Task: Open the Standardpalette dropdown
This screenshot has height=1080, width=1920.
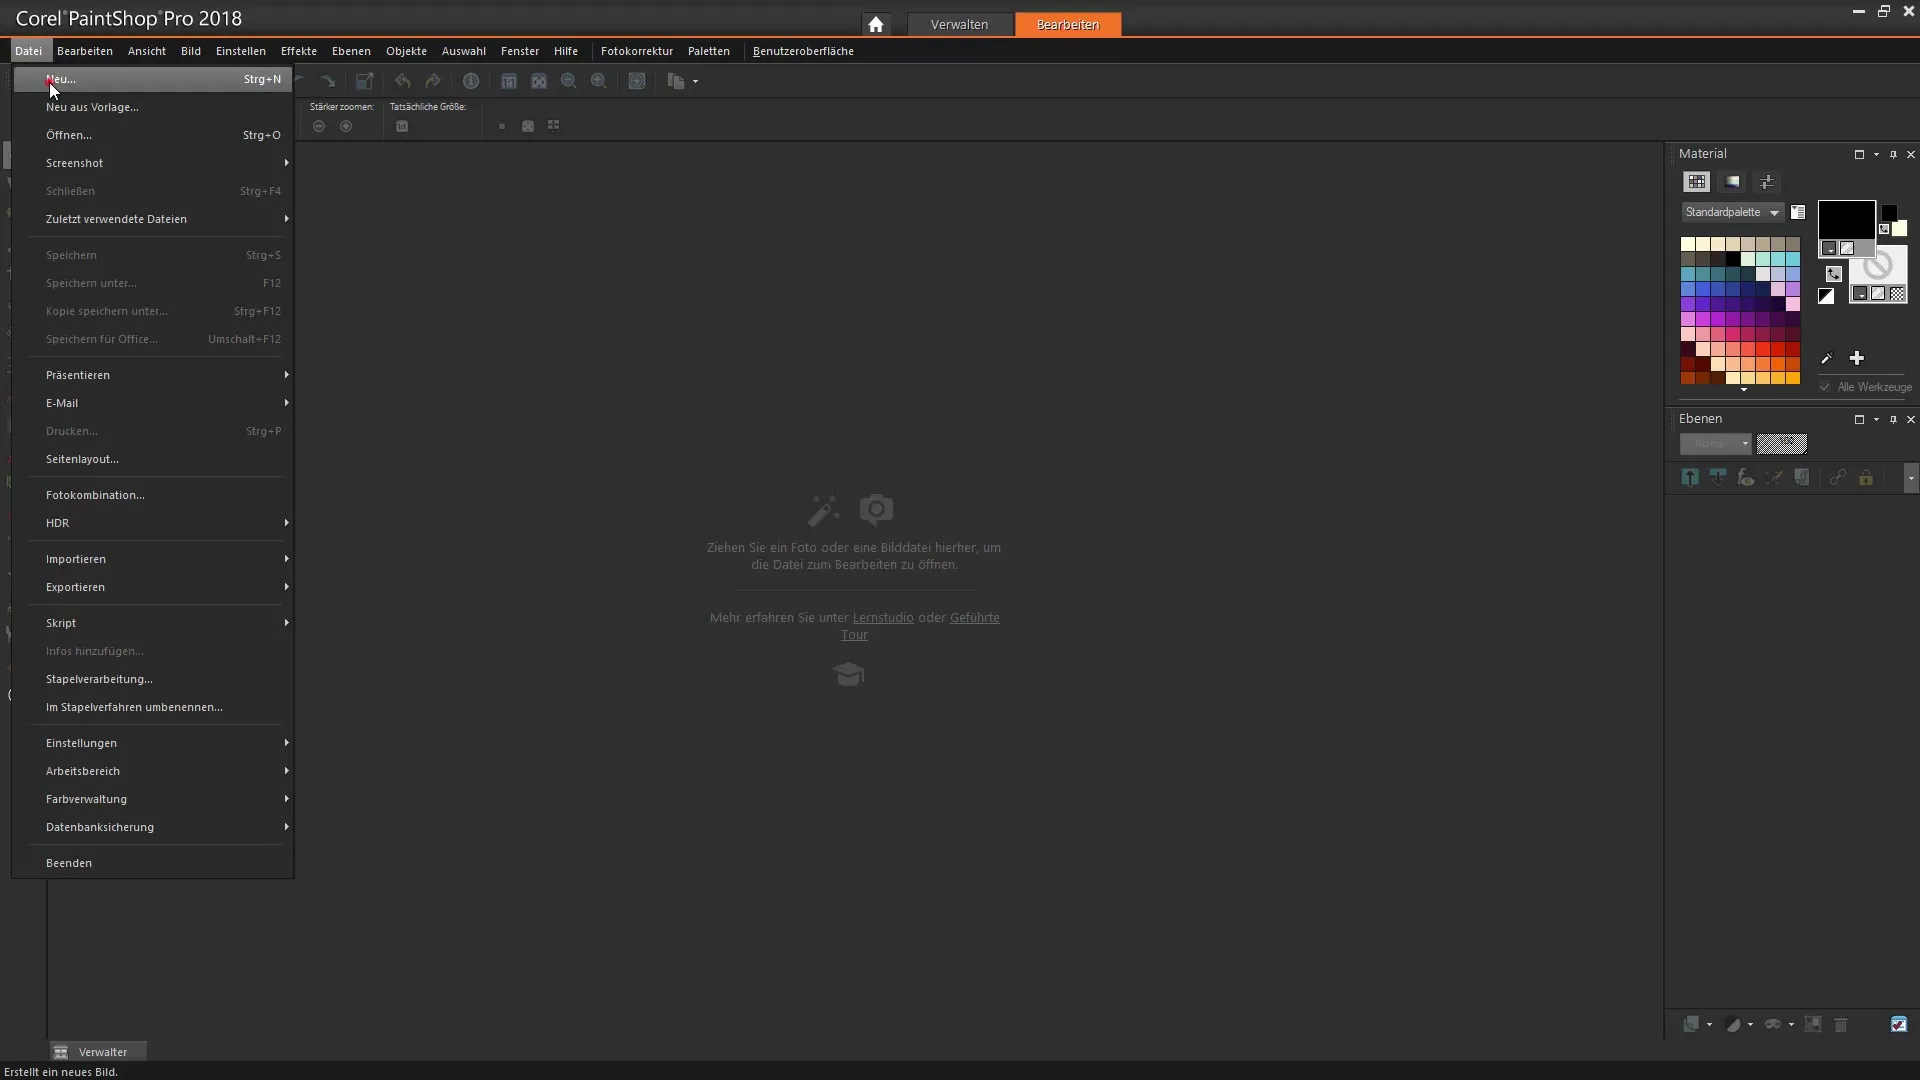Action: (1732, 212)
